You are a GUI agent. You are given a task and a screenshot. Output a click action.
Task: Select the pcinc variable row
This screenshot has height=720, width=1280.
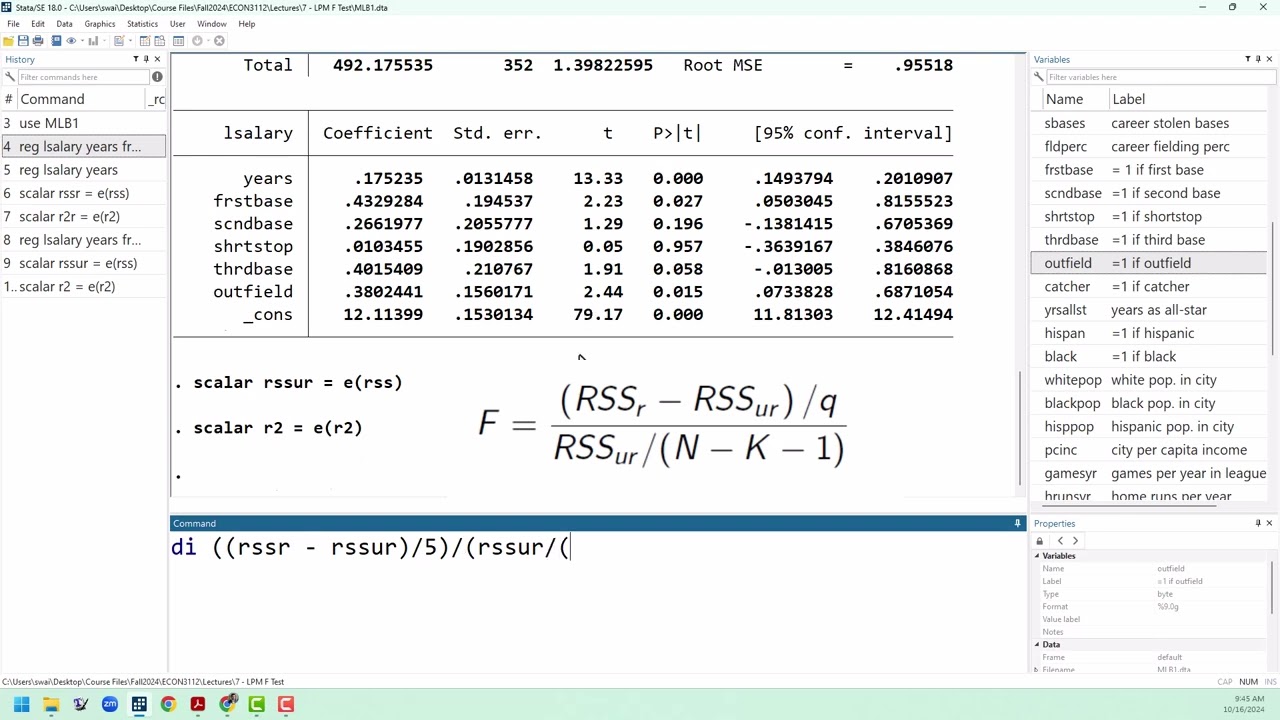(1148, 450)
